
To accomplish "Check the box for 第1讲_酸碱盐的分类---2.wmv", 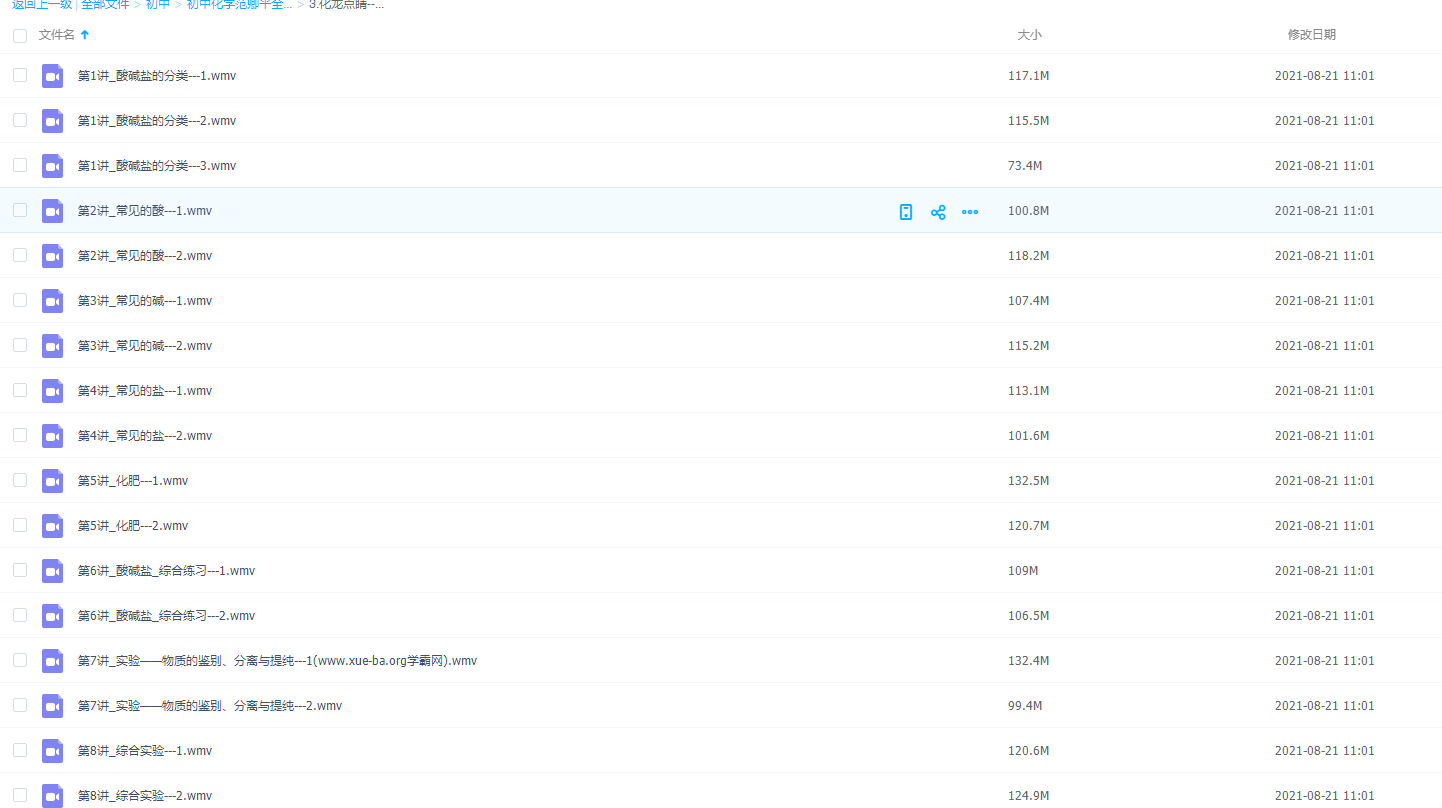I will (x=20, y=120).
